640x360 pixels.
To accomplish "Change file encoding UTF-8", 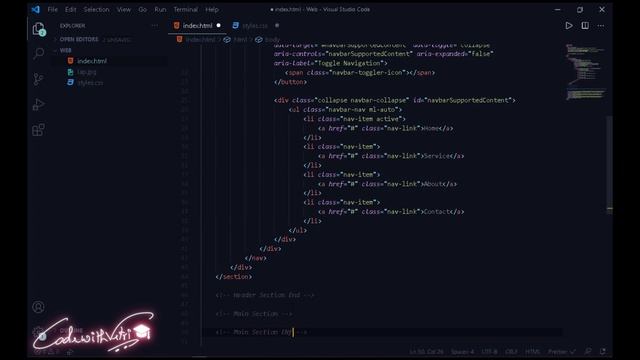I will point(489,351).
